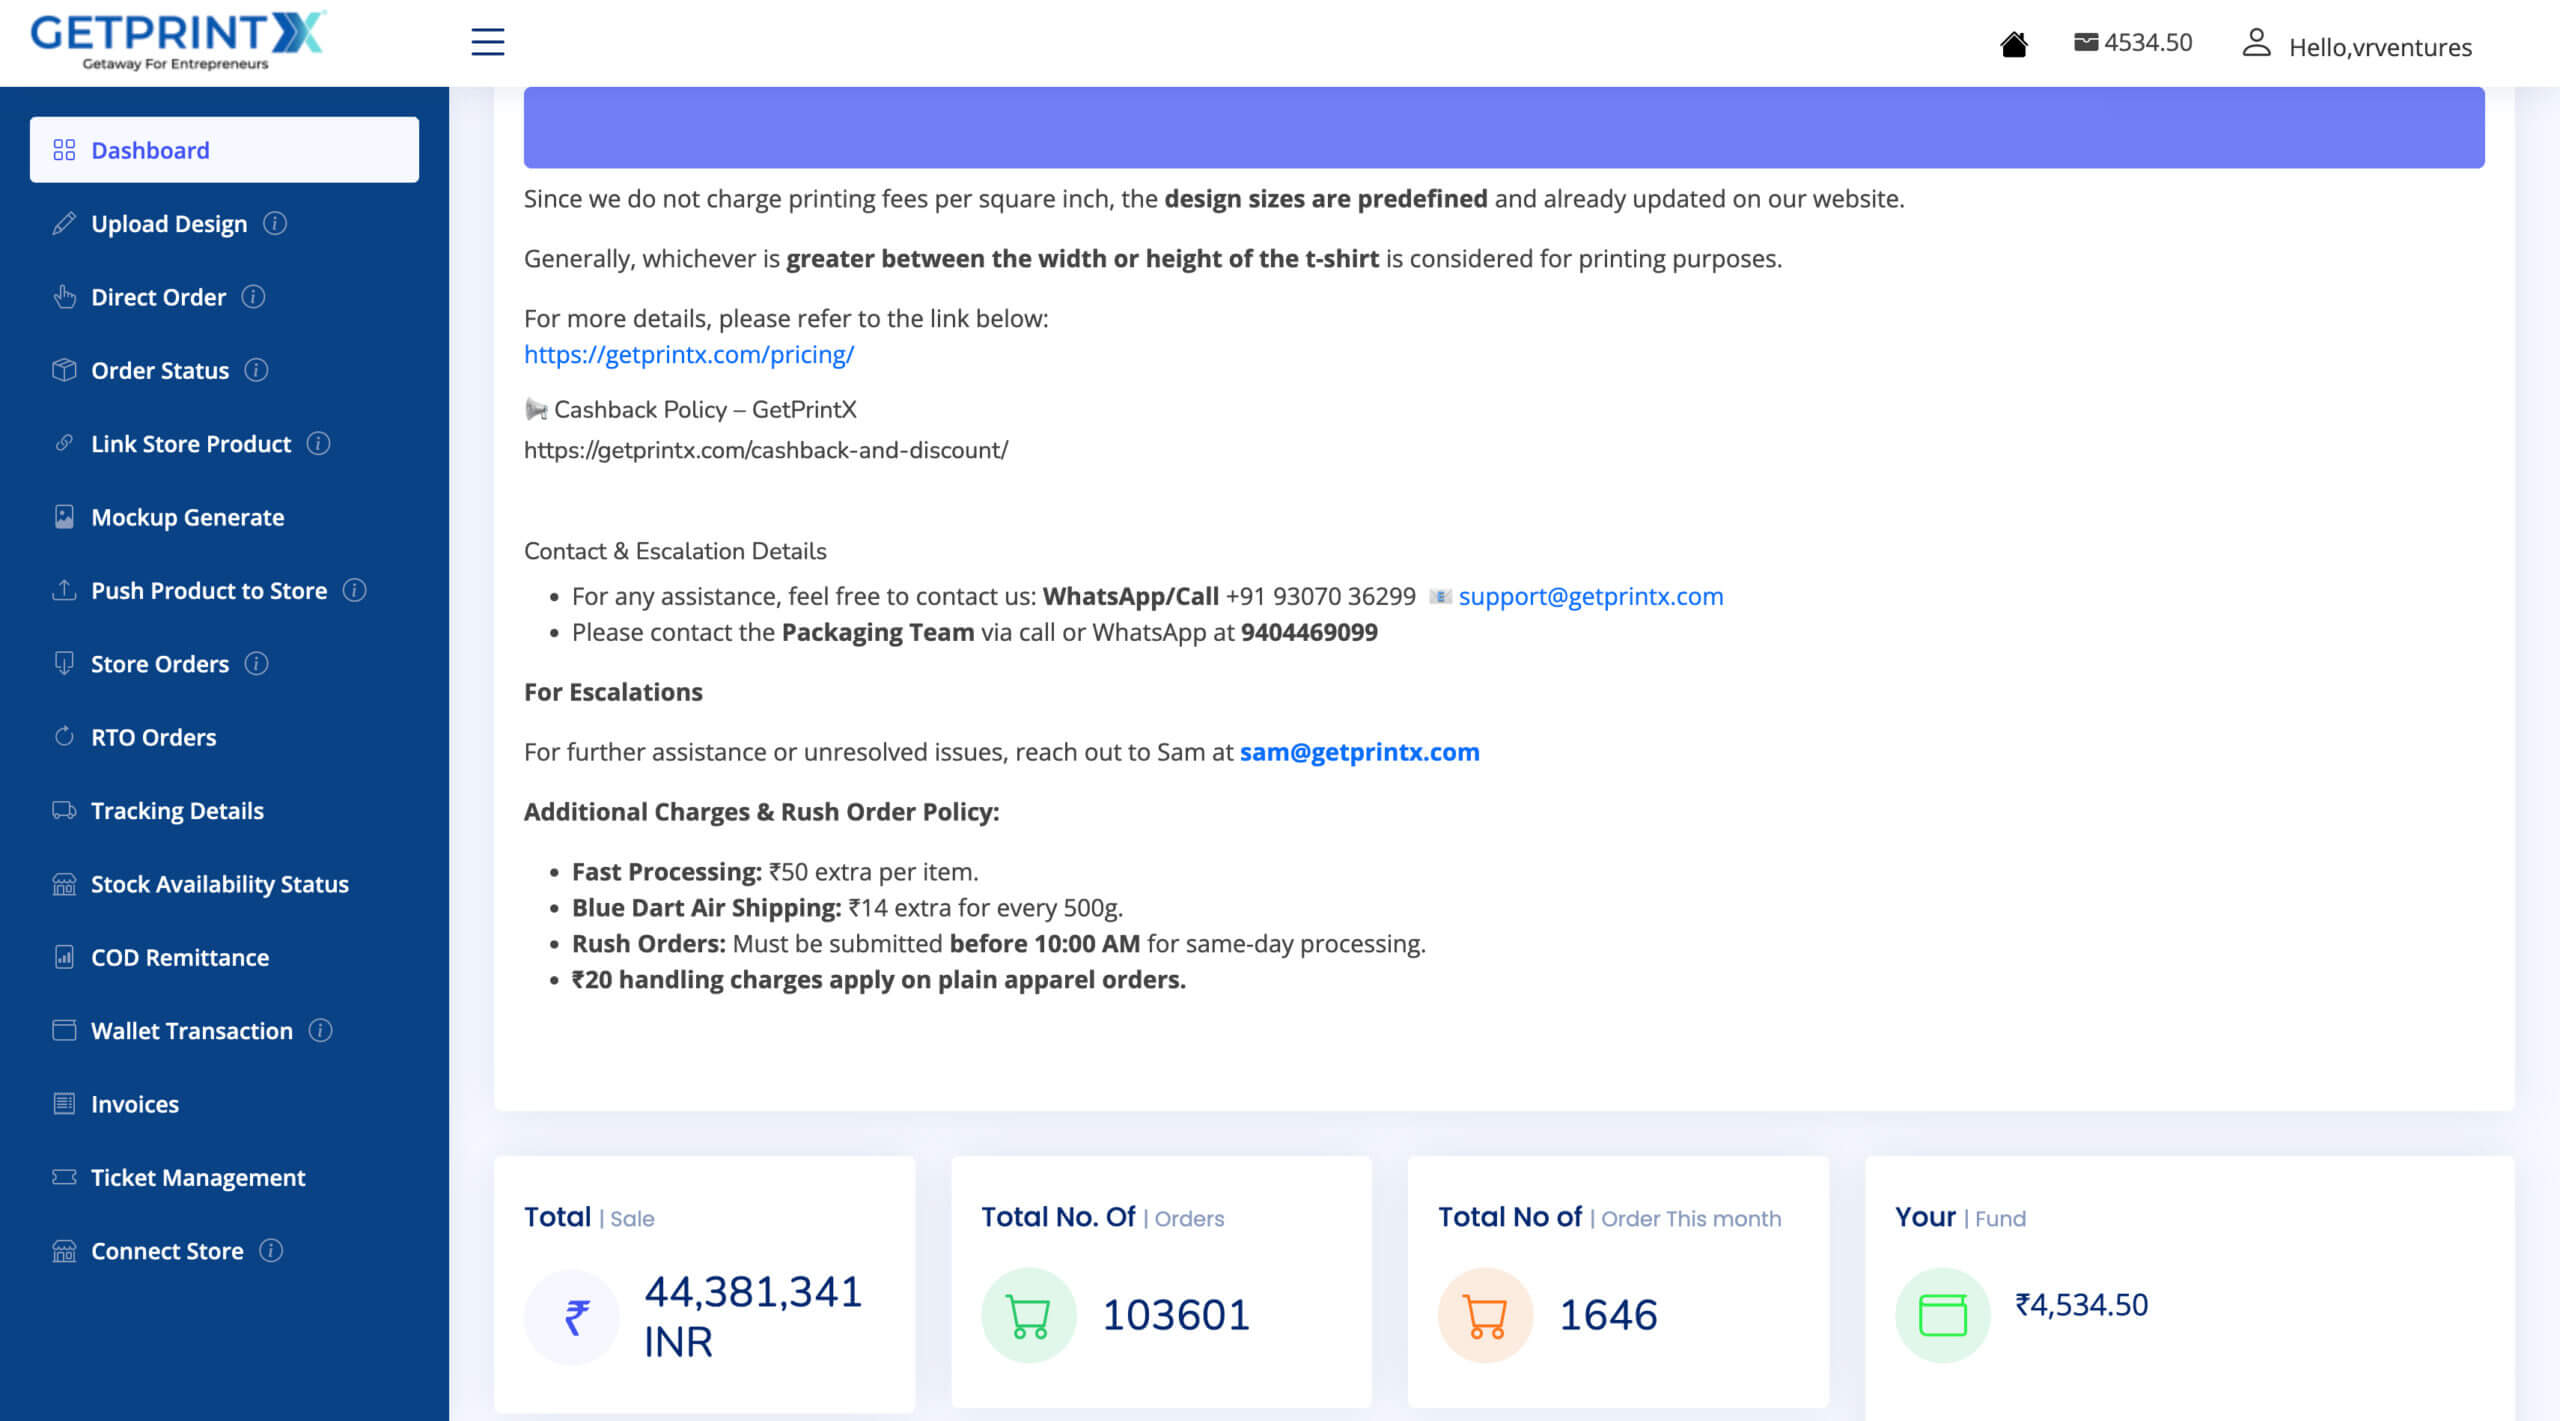2560x1421 pixels.
Task: Click the ticket icon for Ticket Management
Action: click(x=64, y=1177)
